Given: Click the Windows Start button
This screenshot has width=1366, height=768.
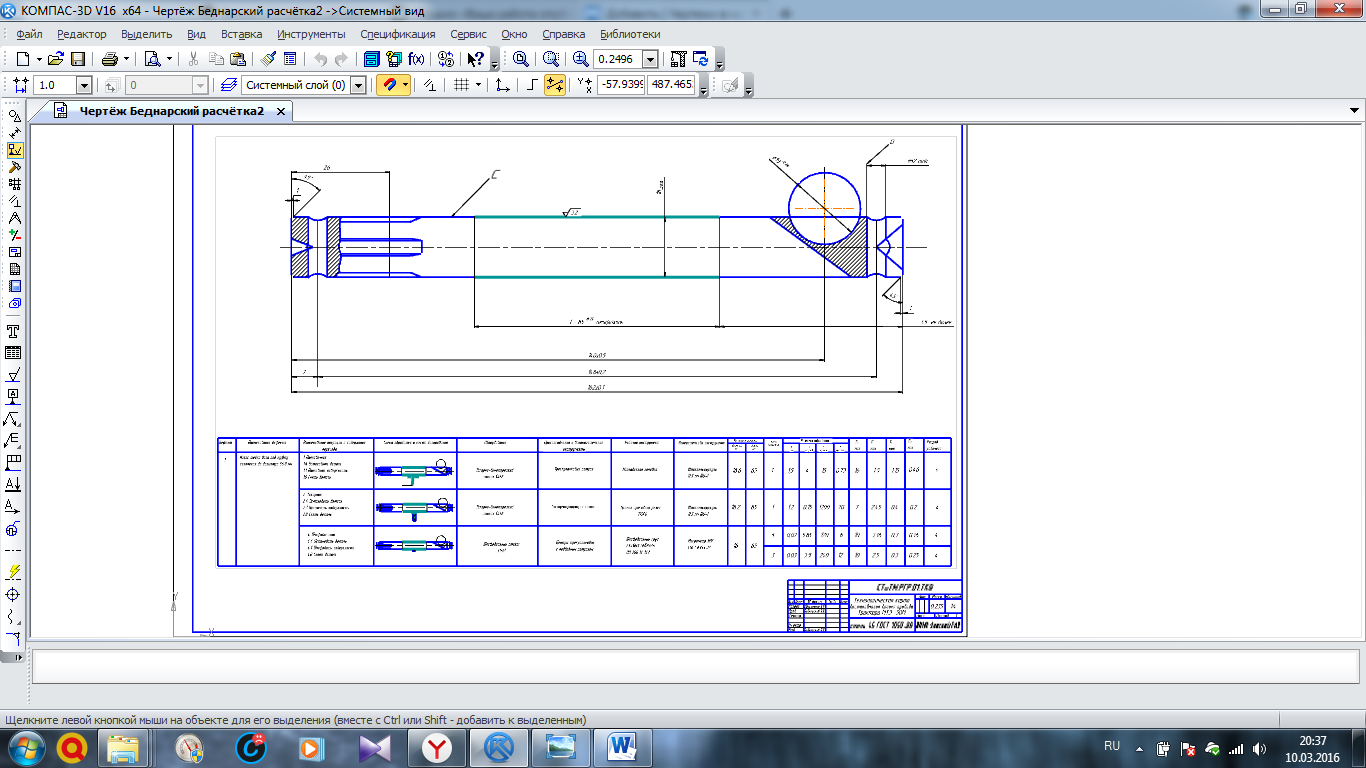Looking at the screenshot, I should coord(24,747).
